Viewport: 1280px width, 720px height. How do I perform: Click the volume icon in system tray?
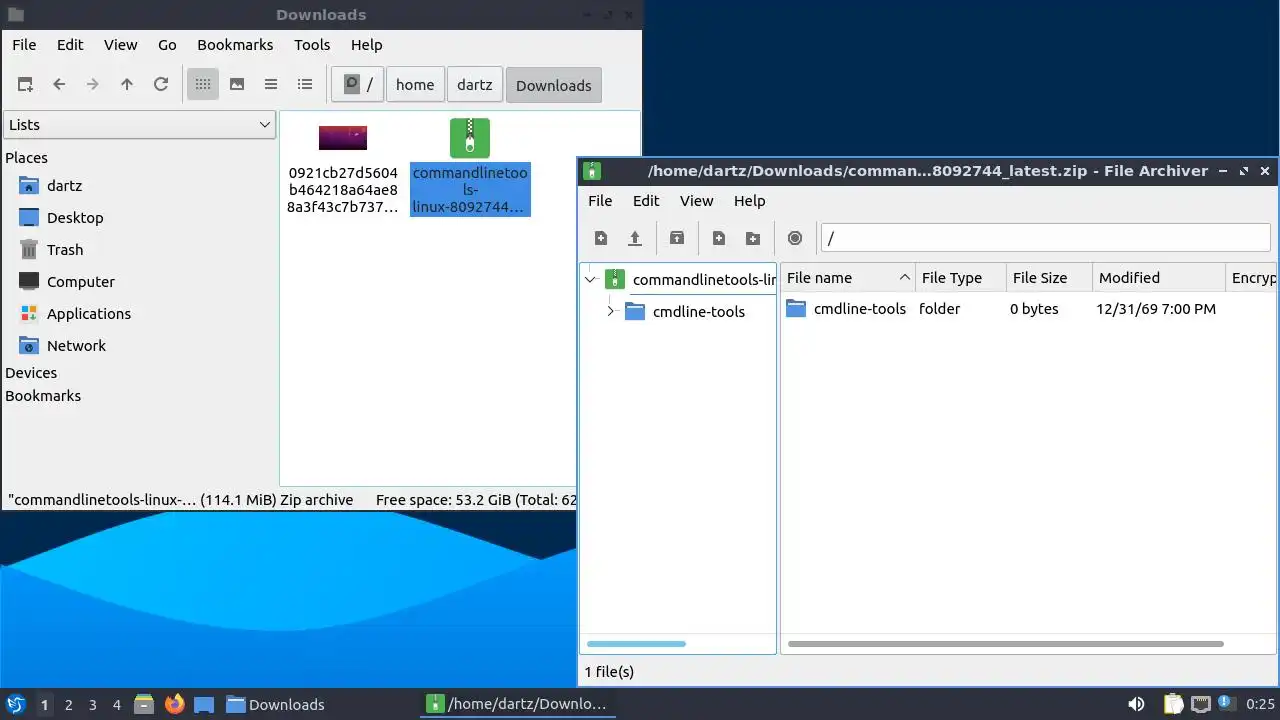point(1136,704)
